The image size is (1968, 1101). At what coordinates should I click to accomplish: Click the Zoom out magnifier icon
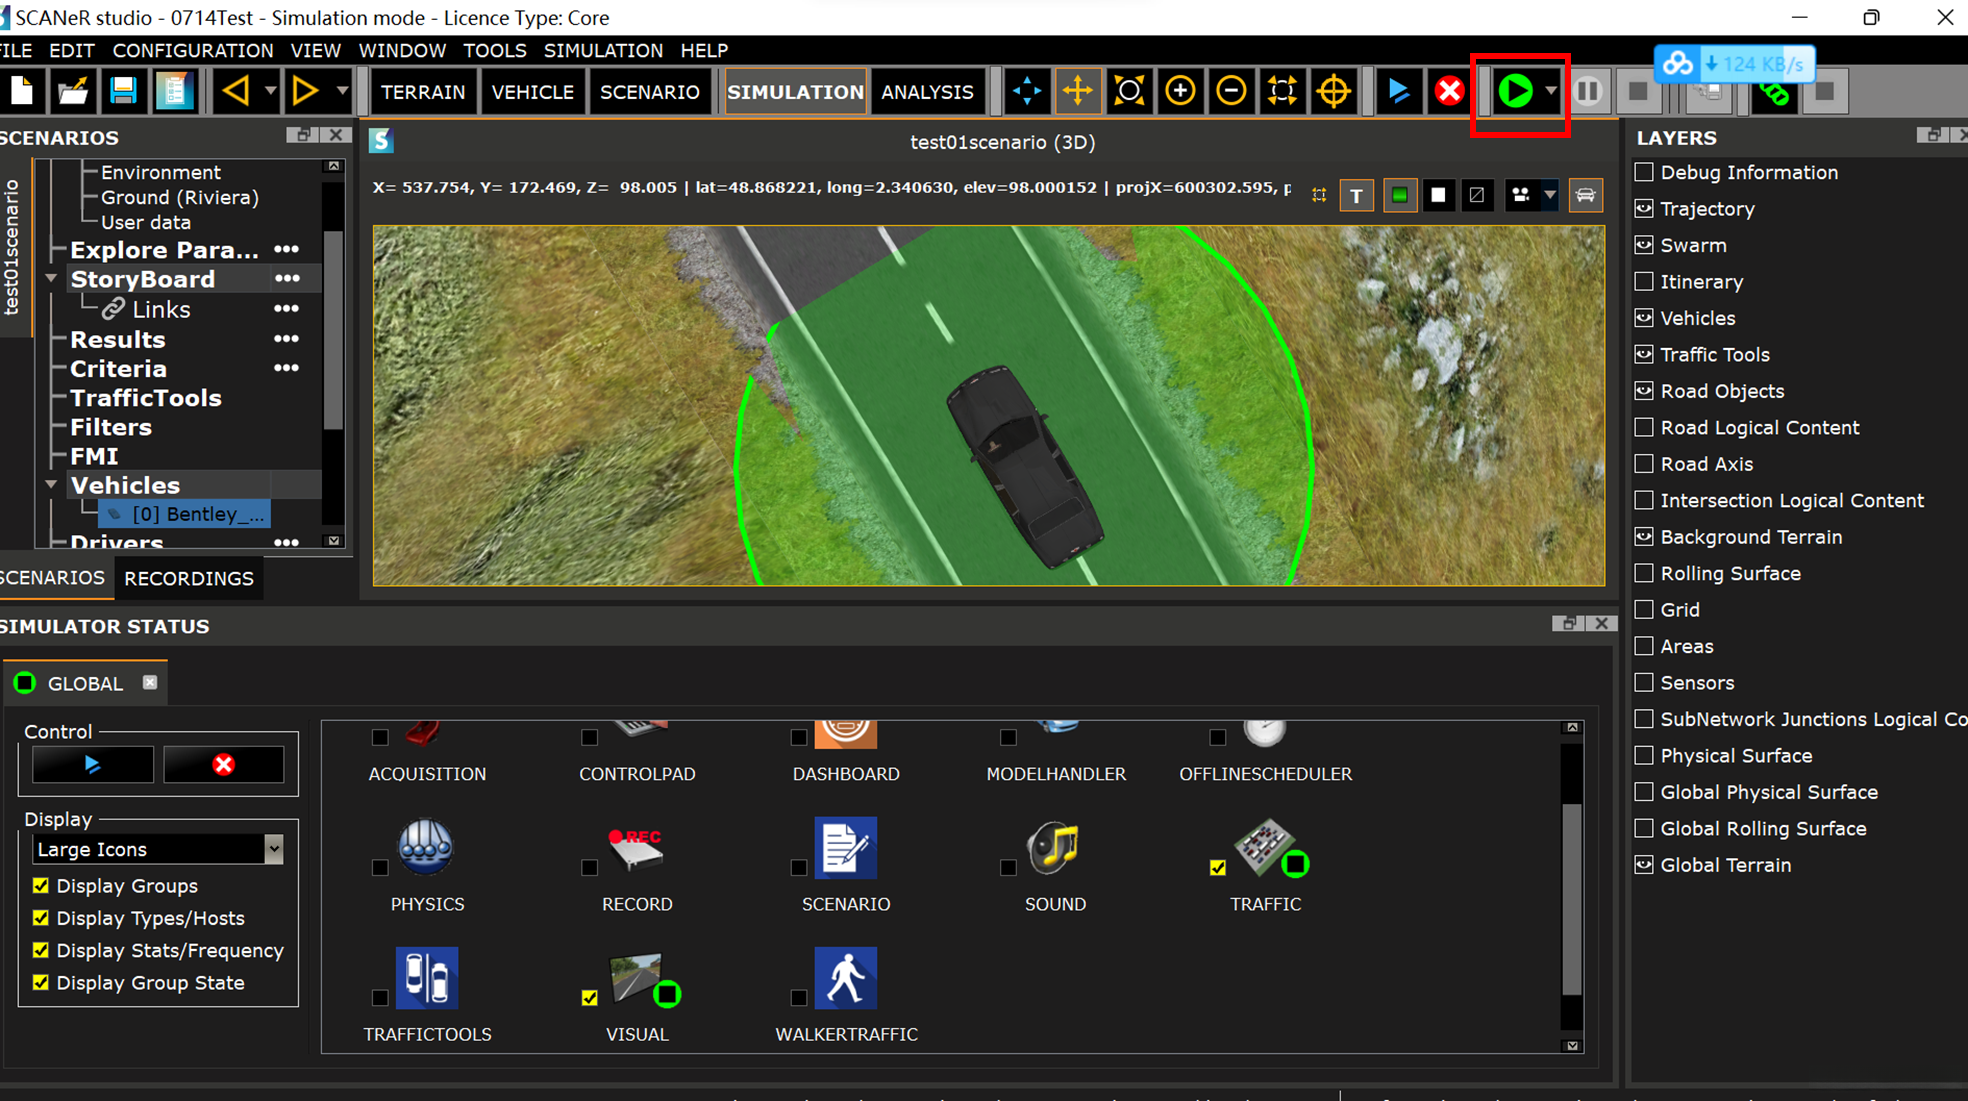click(x=1231, y=92)
